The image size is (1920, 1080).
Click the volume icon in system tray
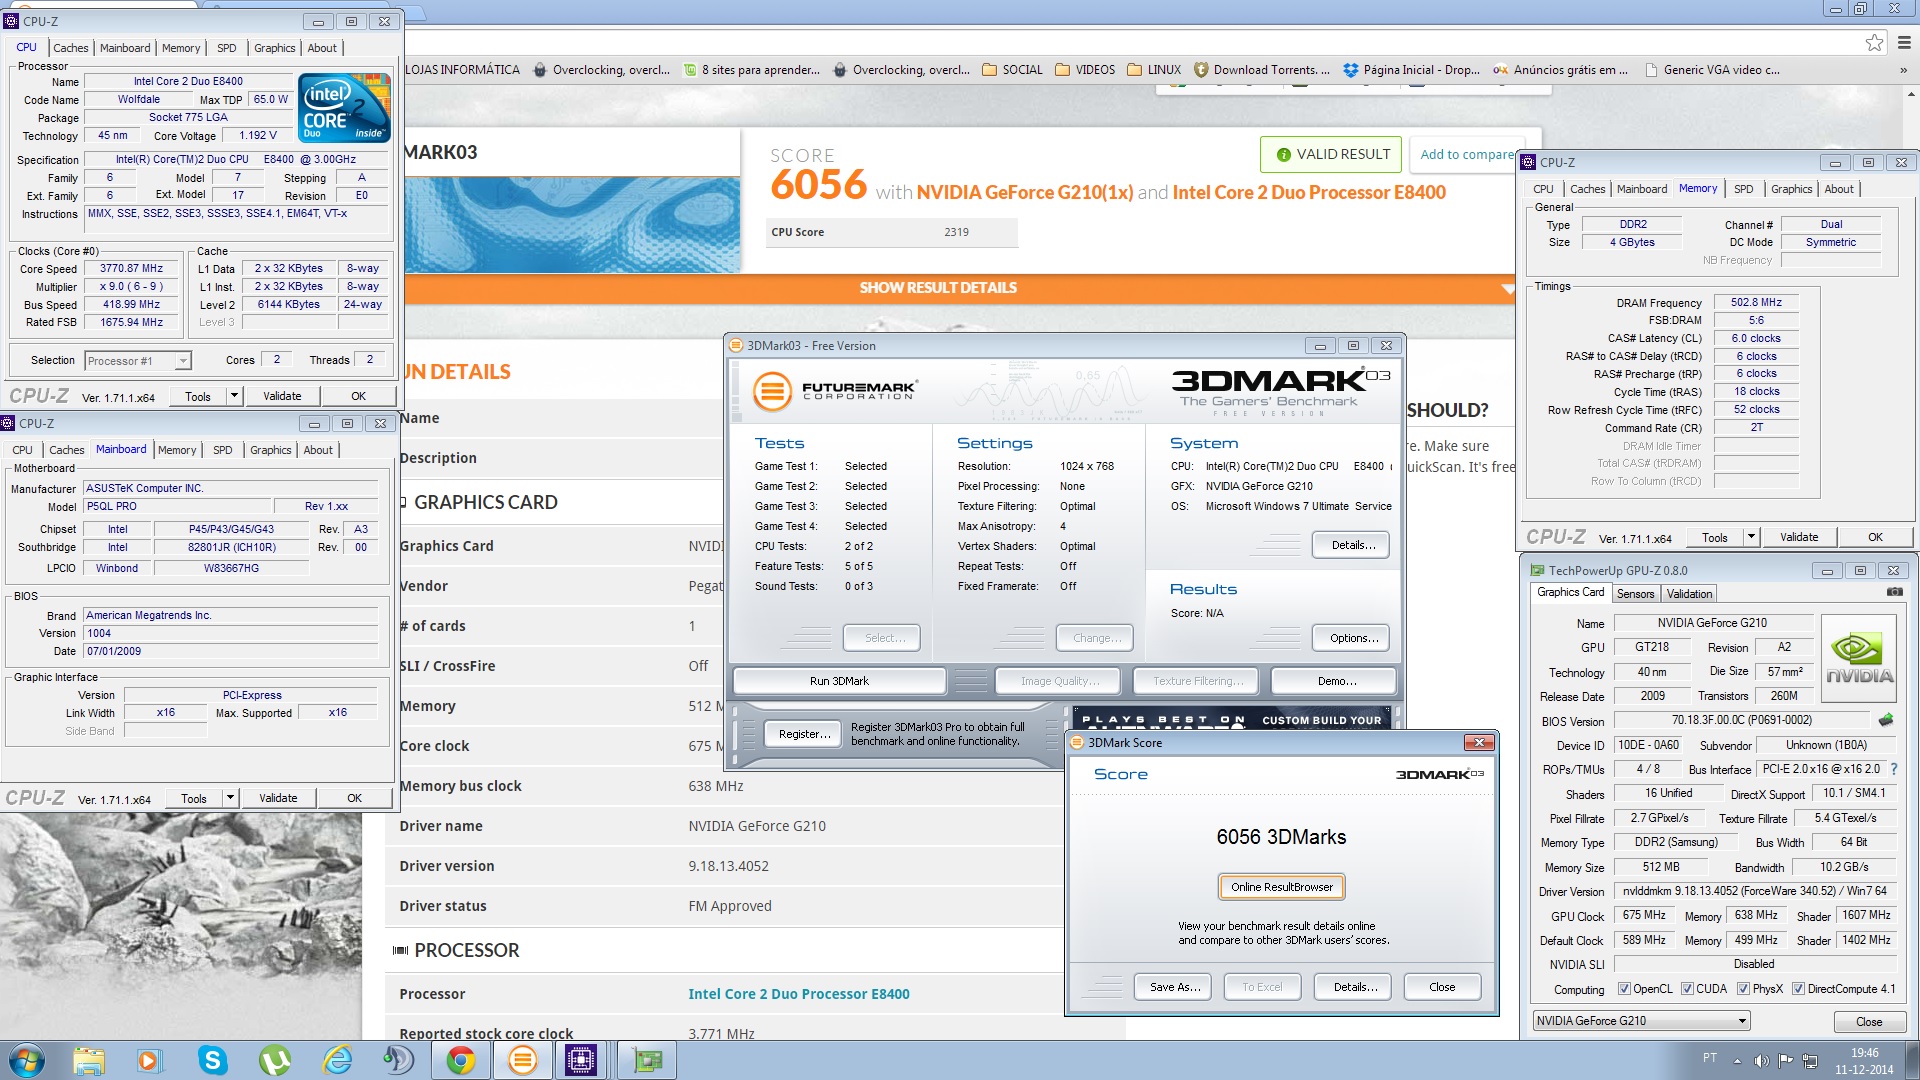(1761, 1060)
